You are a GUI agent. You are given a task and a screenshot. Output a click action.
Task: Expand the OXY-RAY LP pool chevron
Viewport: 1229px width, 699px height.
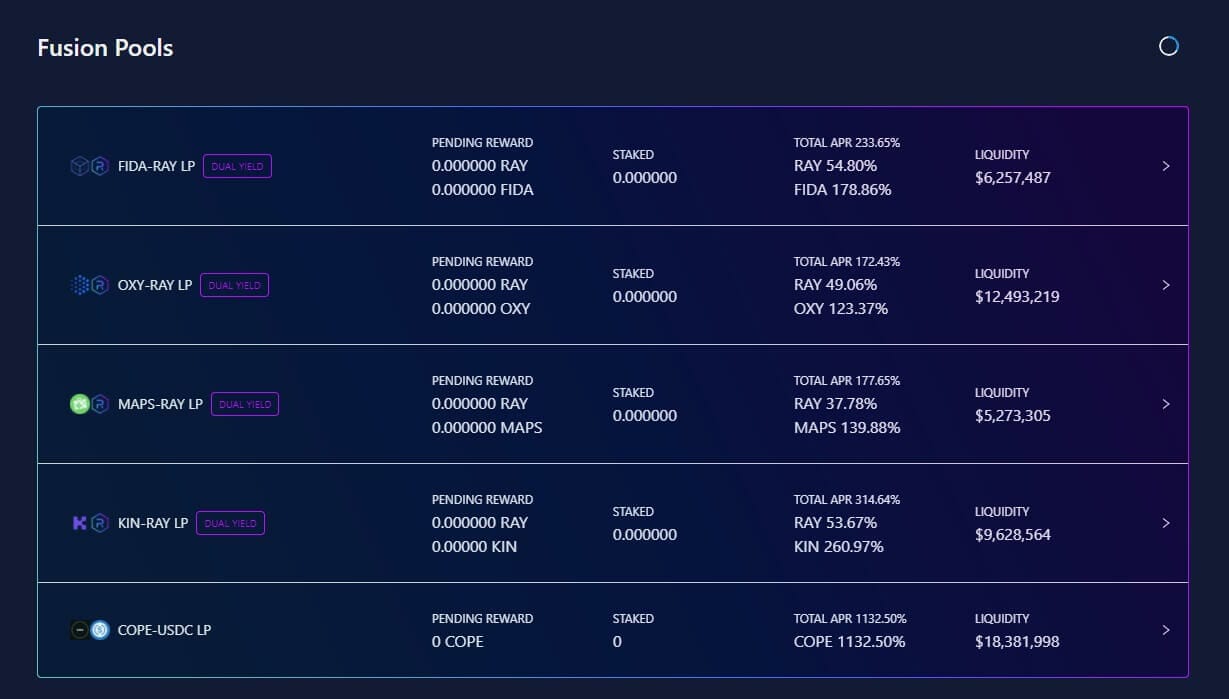coord(1166,285)
